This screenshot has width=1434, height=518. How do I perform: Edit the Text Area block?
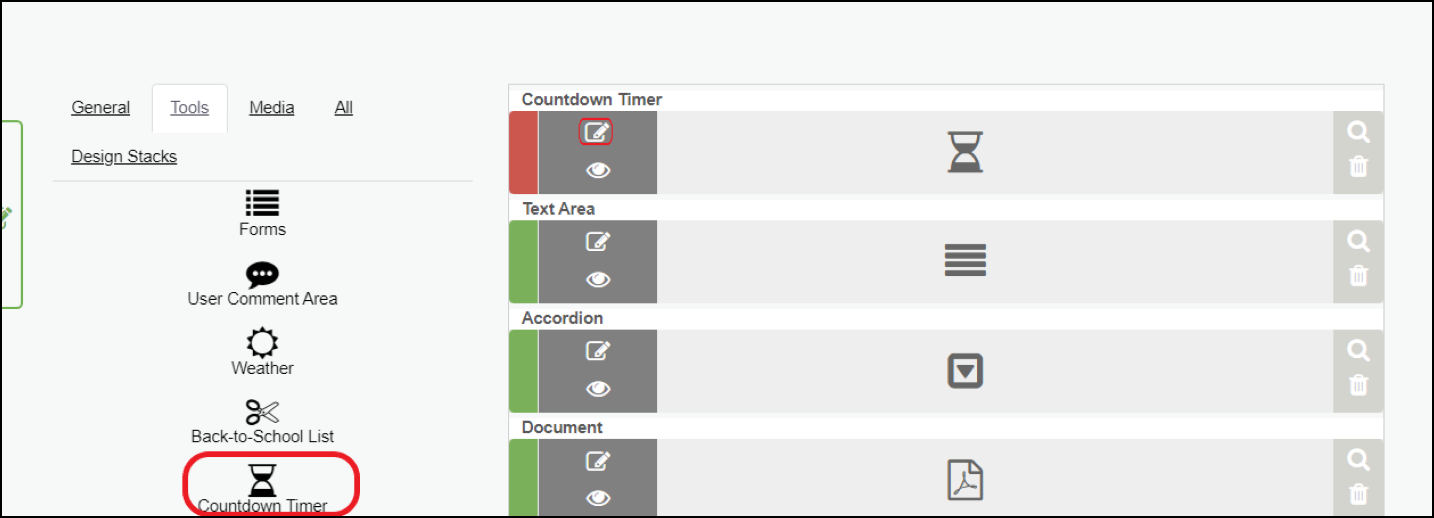(x=597, y=241)
